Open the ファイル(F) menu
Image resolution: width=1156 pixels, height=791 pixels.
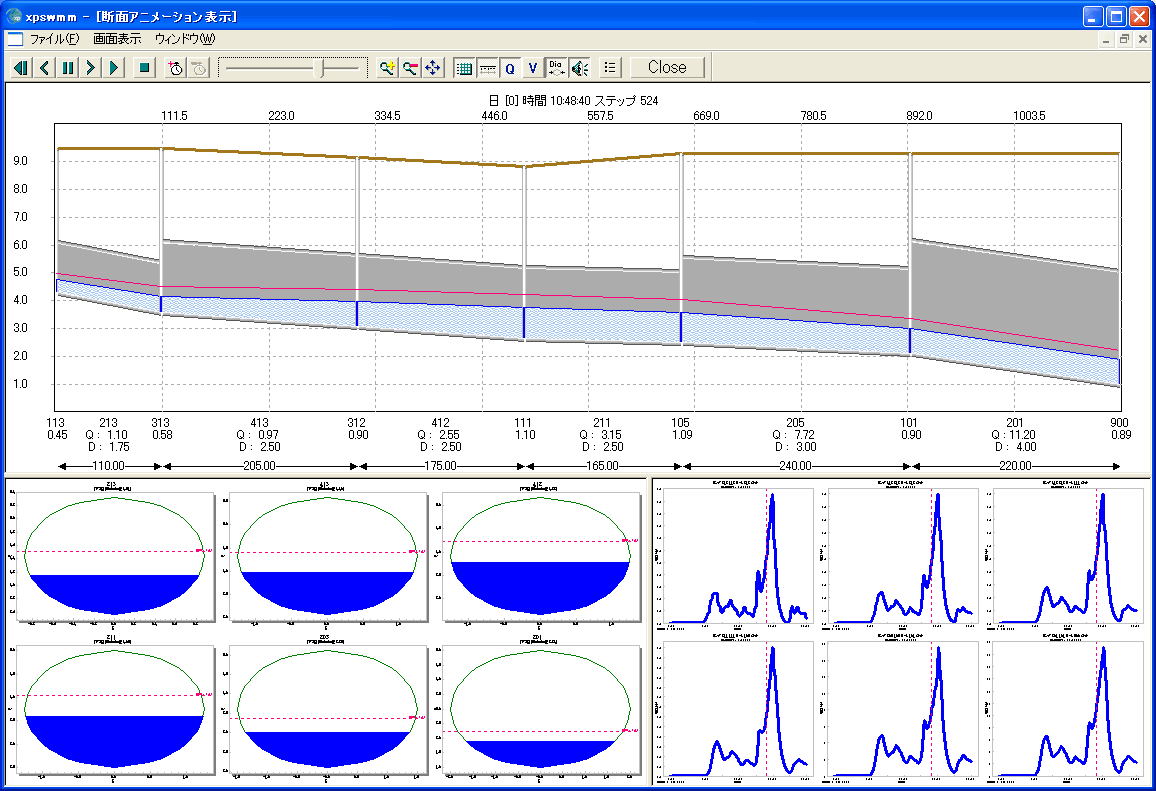tap(54, 39)
